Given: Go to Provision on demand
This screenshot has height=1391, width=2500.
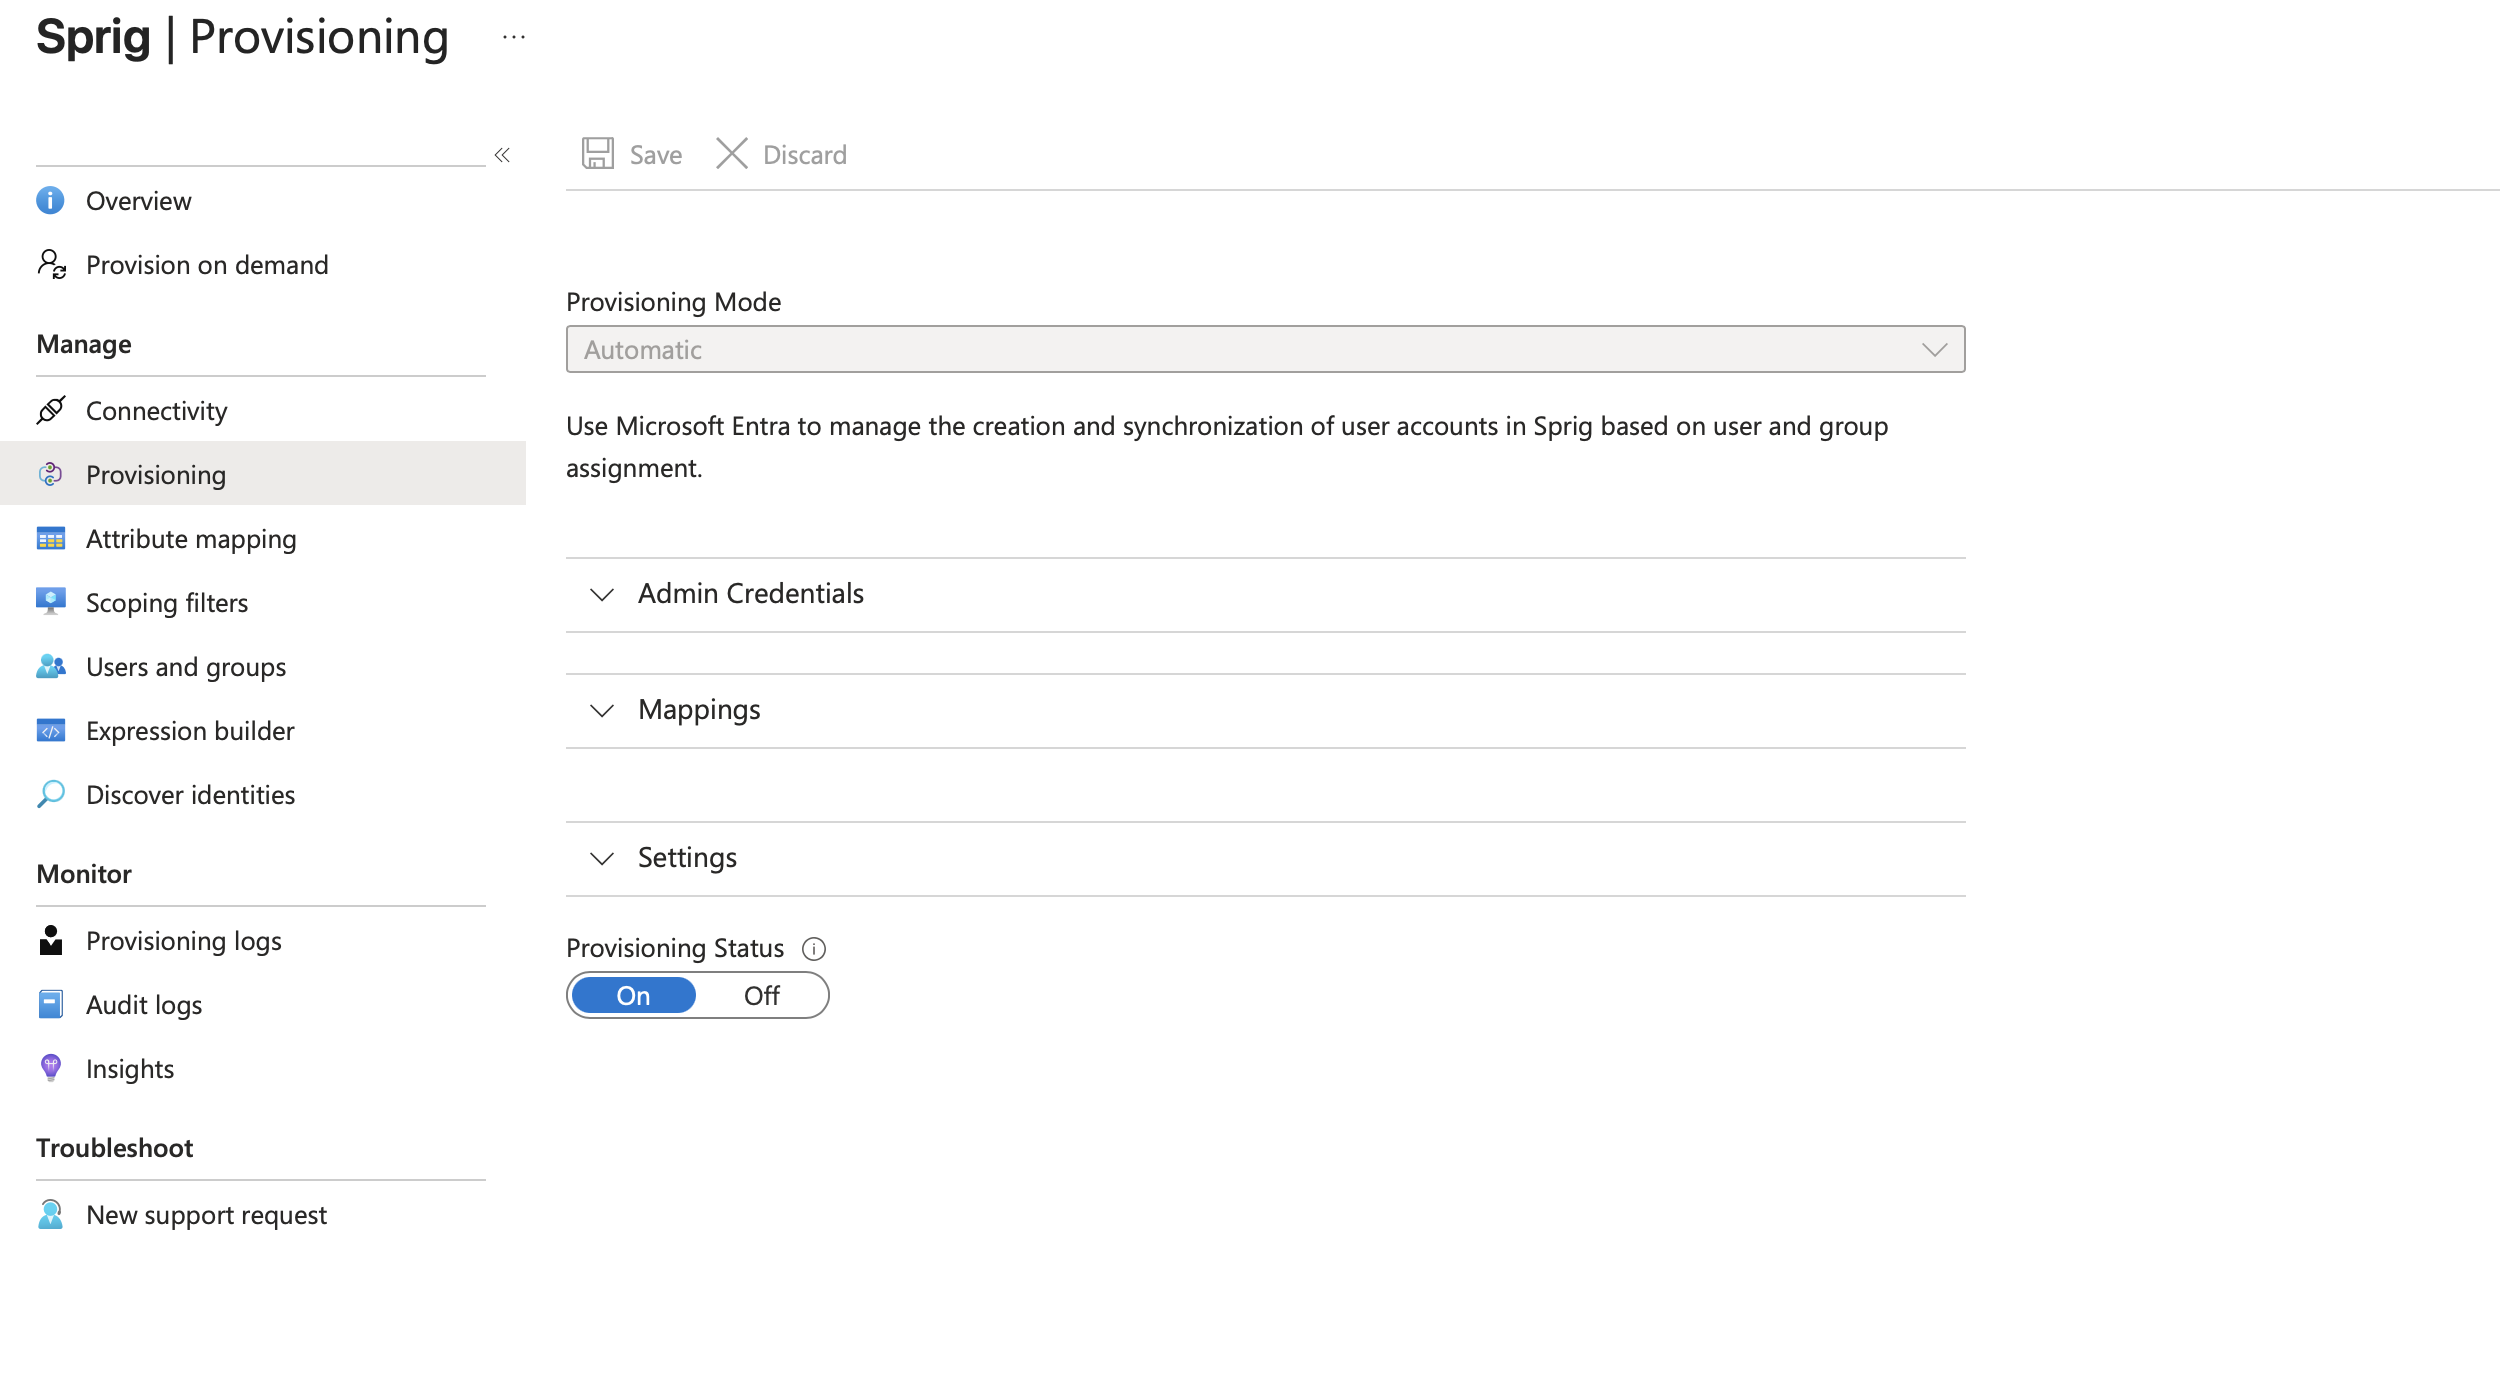Looking at the screenshot, I should click(x=207, y=265).
